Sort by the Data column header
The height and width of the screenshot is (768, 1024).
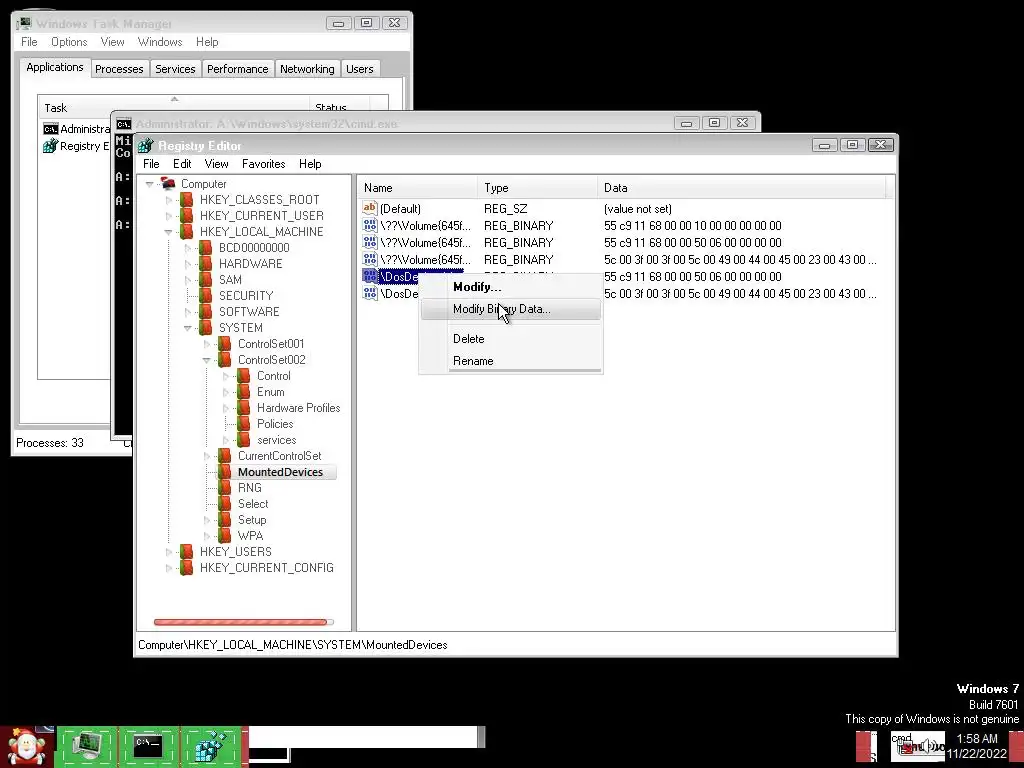click(x=741, y=187)
